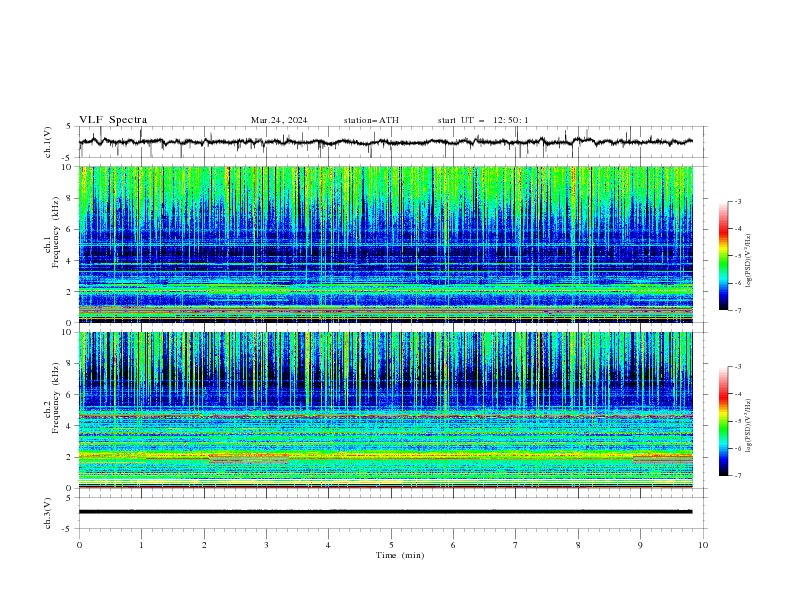Click the "Time (min)" axis title
Screen dimensions: 792x612
400,555
